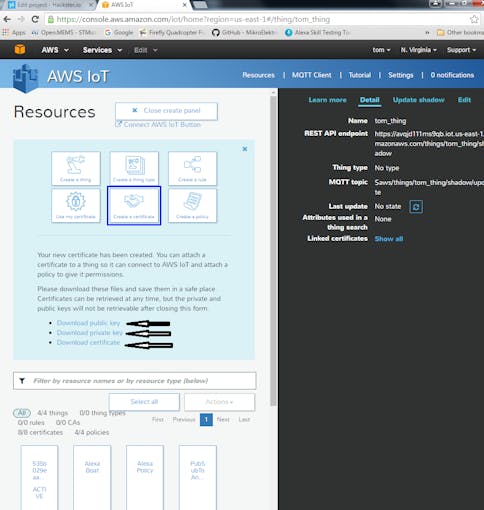Open the tom account dropdown
This screenshot has height=510, width=484.
[x=381, y=50]
